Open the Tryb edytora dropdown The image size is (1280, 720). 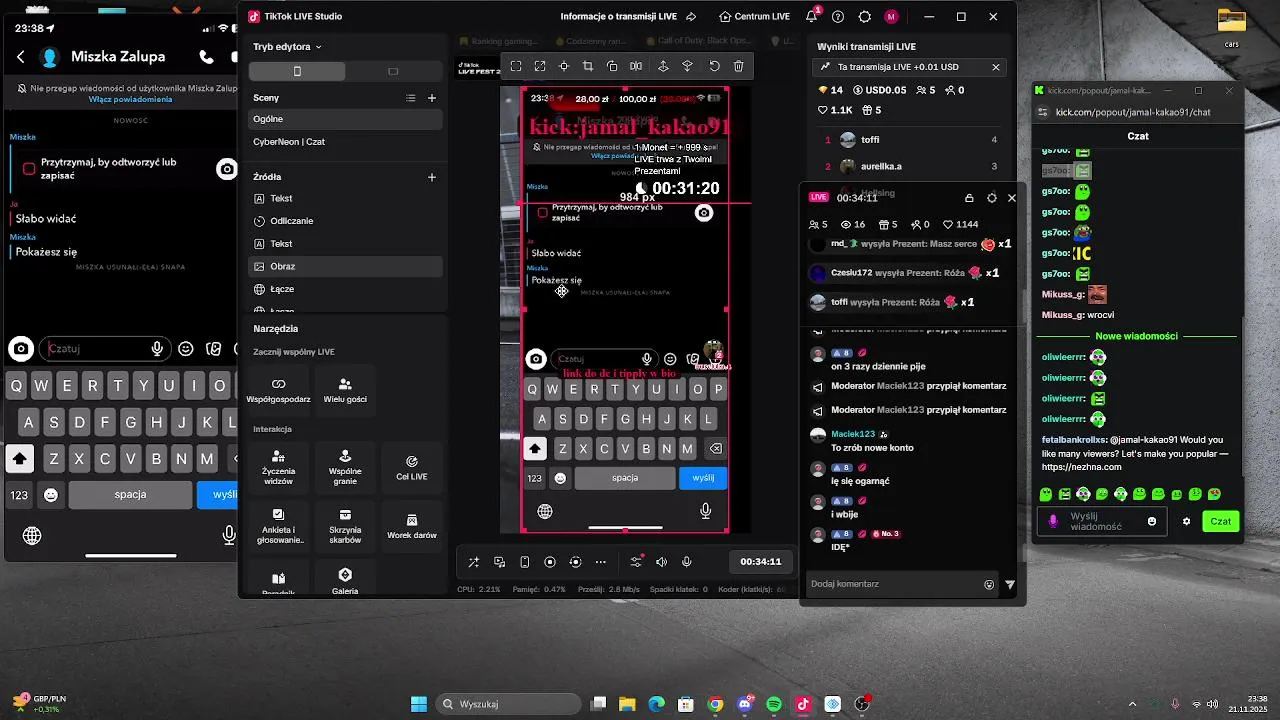point(287,47)
